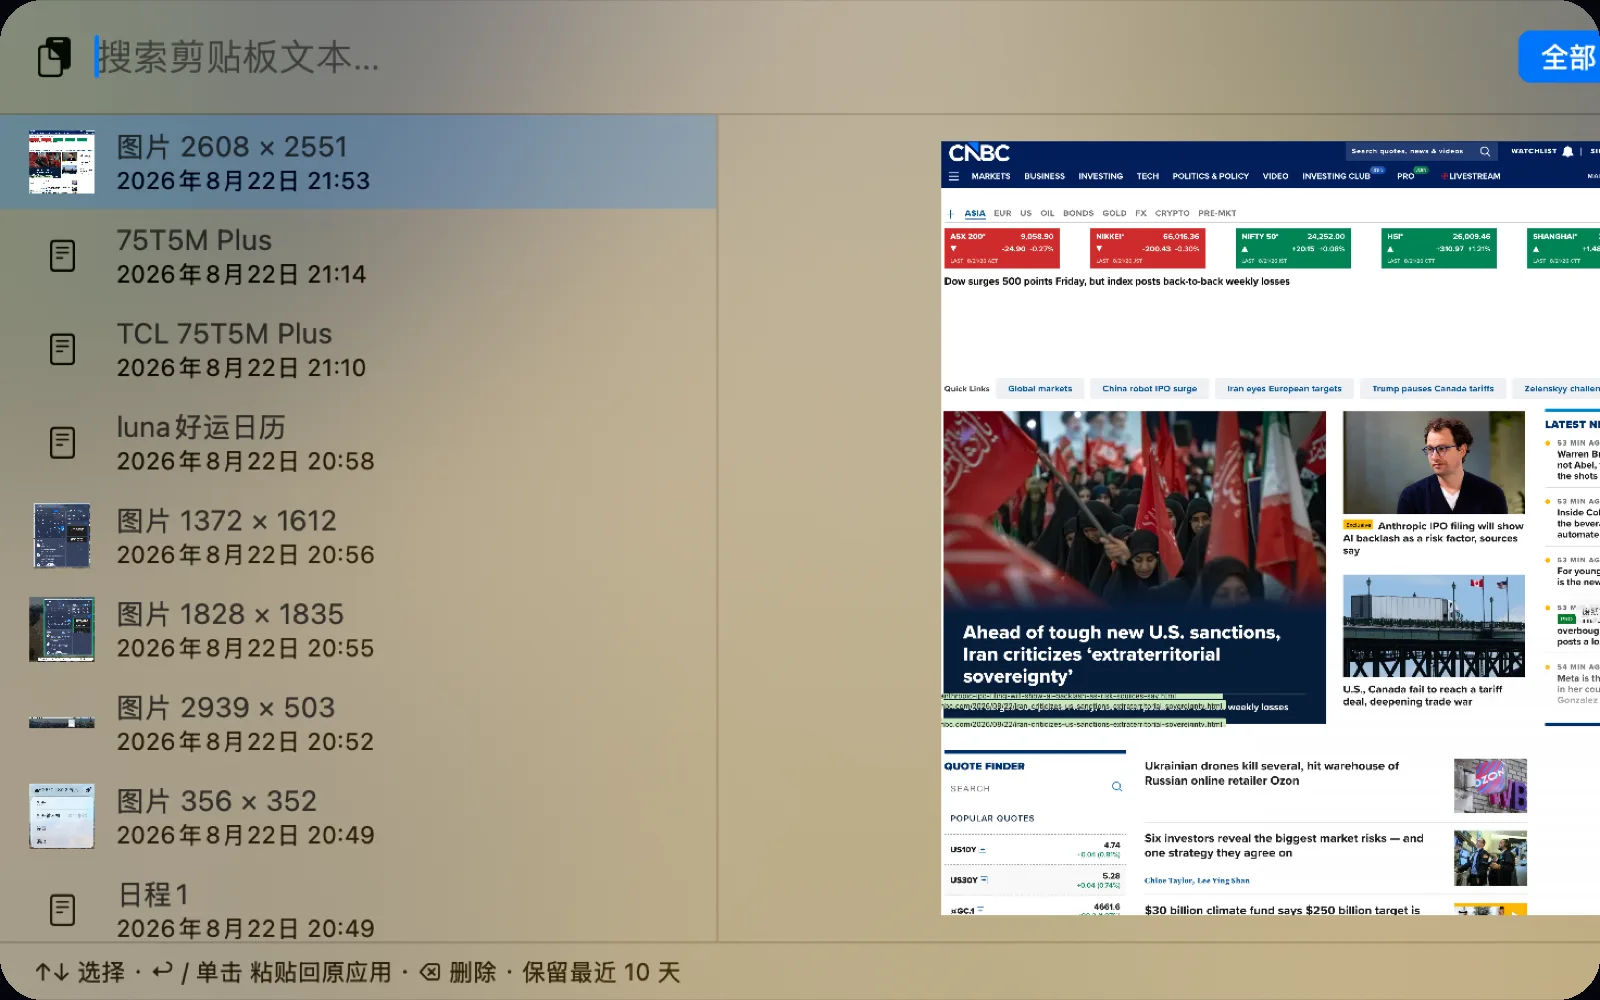The image size is (1600, 1000).
Task: Click the timestamp '2026年8月22日 20:52'
Action: point(245,741)
